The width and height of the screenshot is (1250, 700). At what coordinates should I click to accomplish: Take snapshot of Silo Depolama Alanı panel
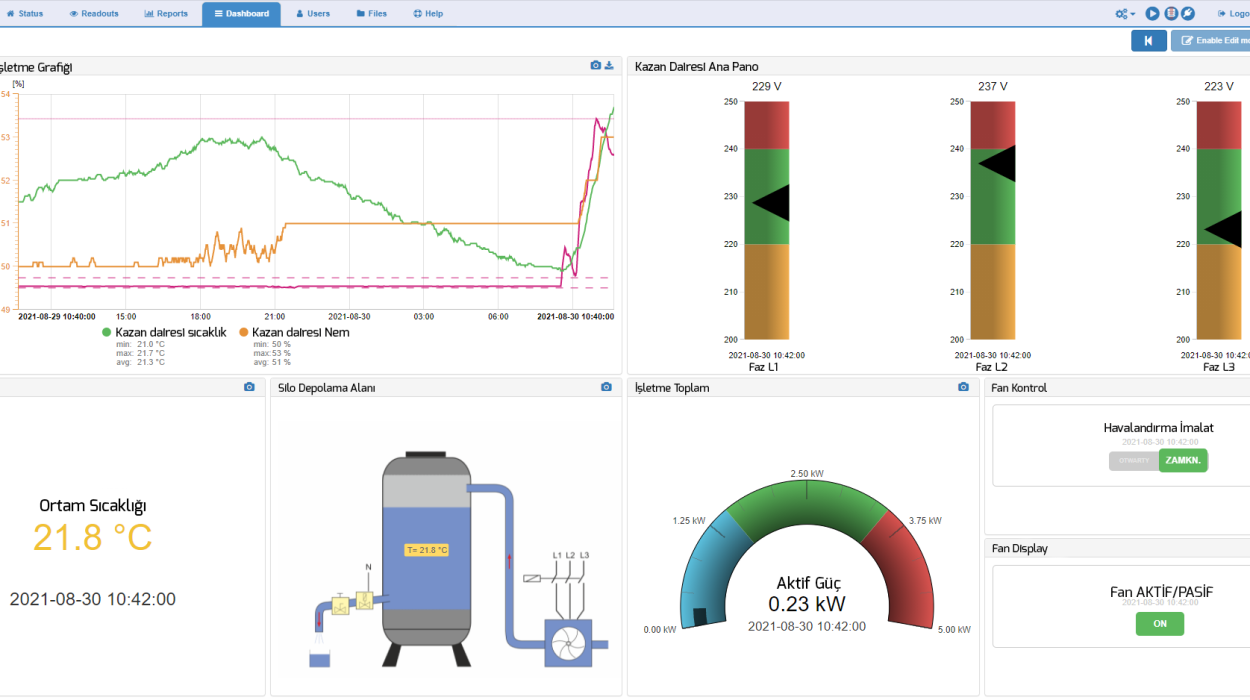(x=606, y=387)
